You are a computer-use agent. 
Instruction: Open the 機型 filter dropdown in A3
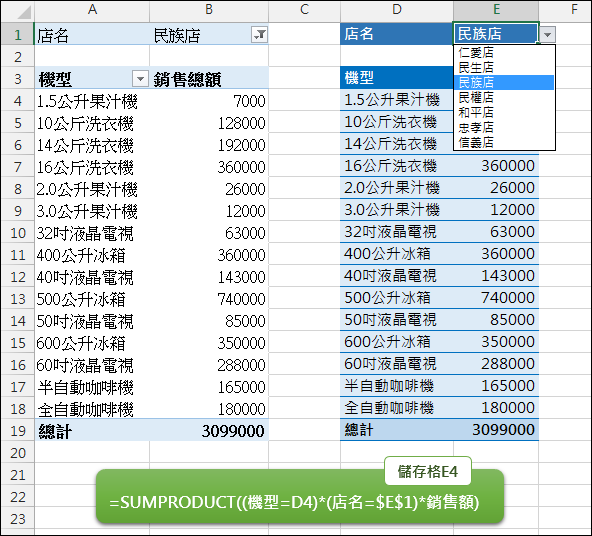[140, 79]
